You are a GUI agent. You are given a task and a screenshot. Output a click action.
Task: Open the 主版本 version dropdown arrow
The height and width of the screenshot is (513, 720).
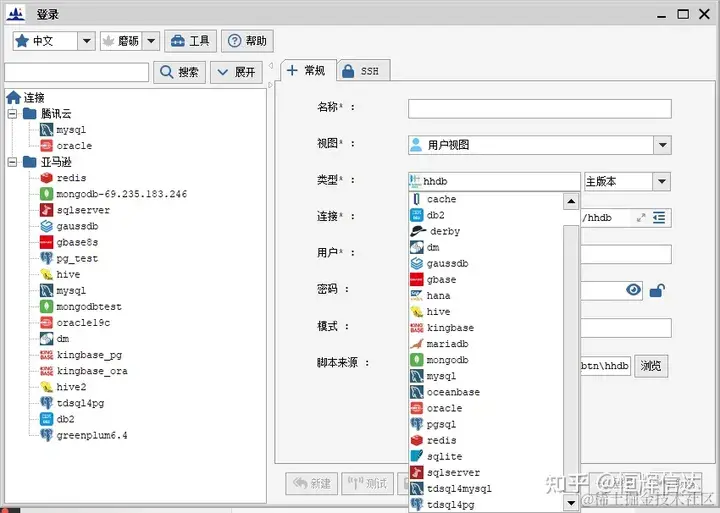[662, 181]
